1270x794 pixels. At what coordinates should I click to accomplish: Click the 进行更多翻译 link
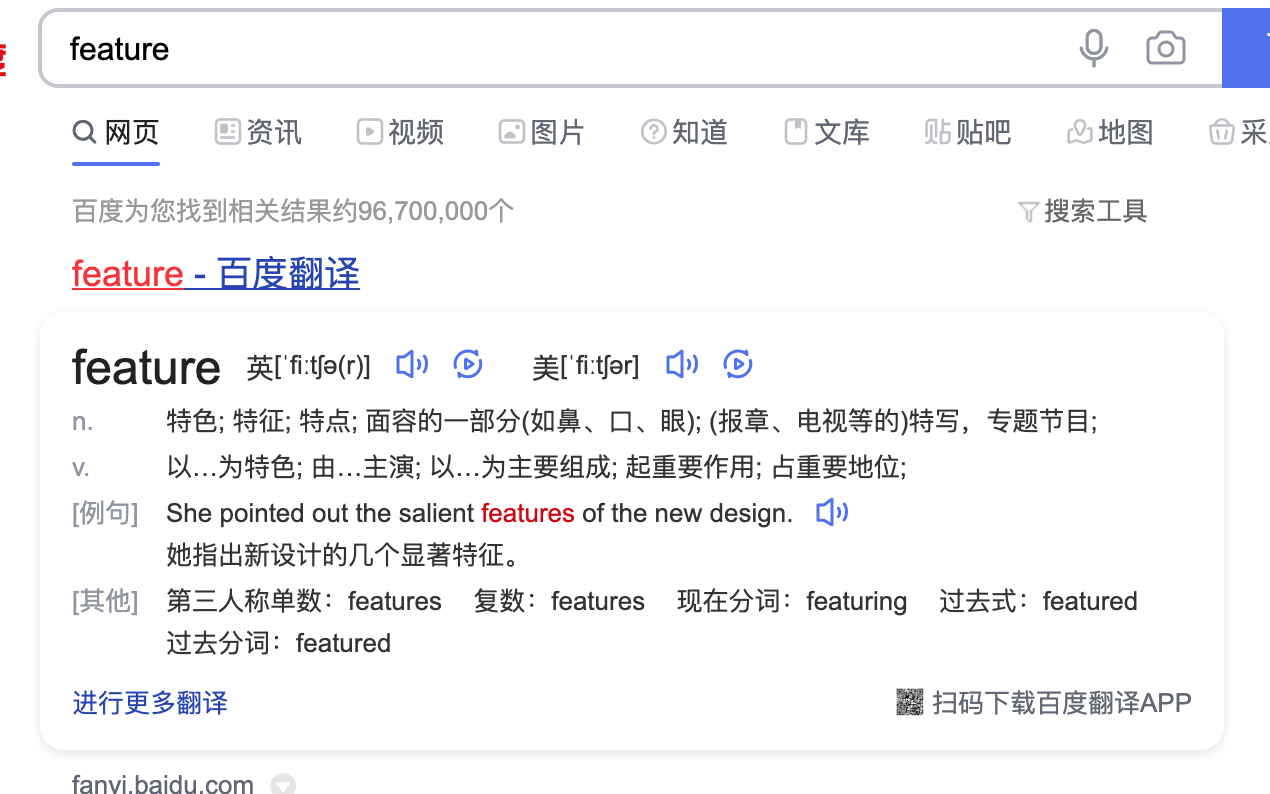tap(150, 703)
